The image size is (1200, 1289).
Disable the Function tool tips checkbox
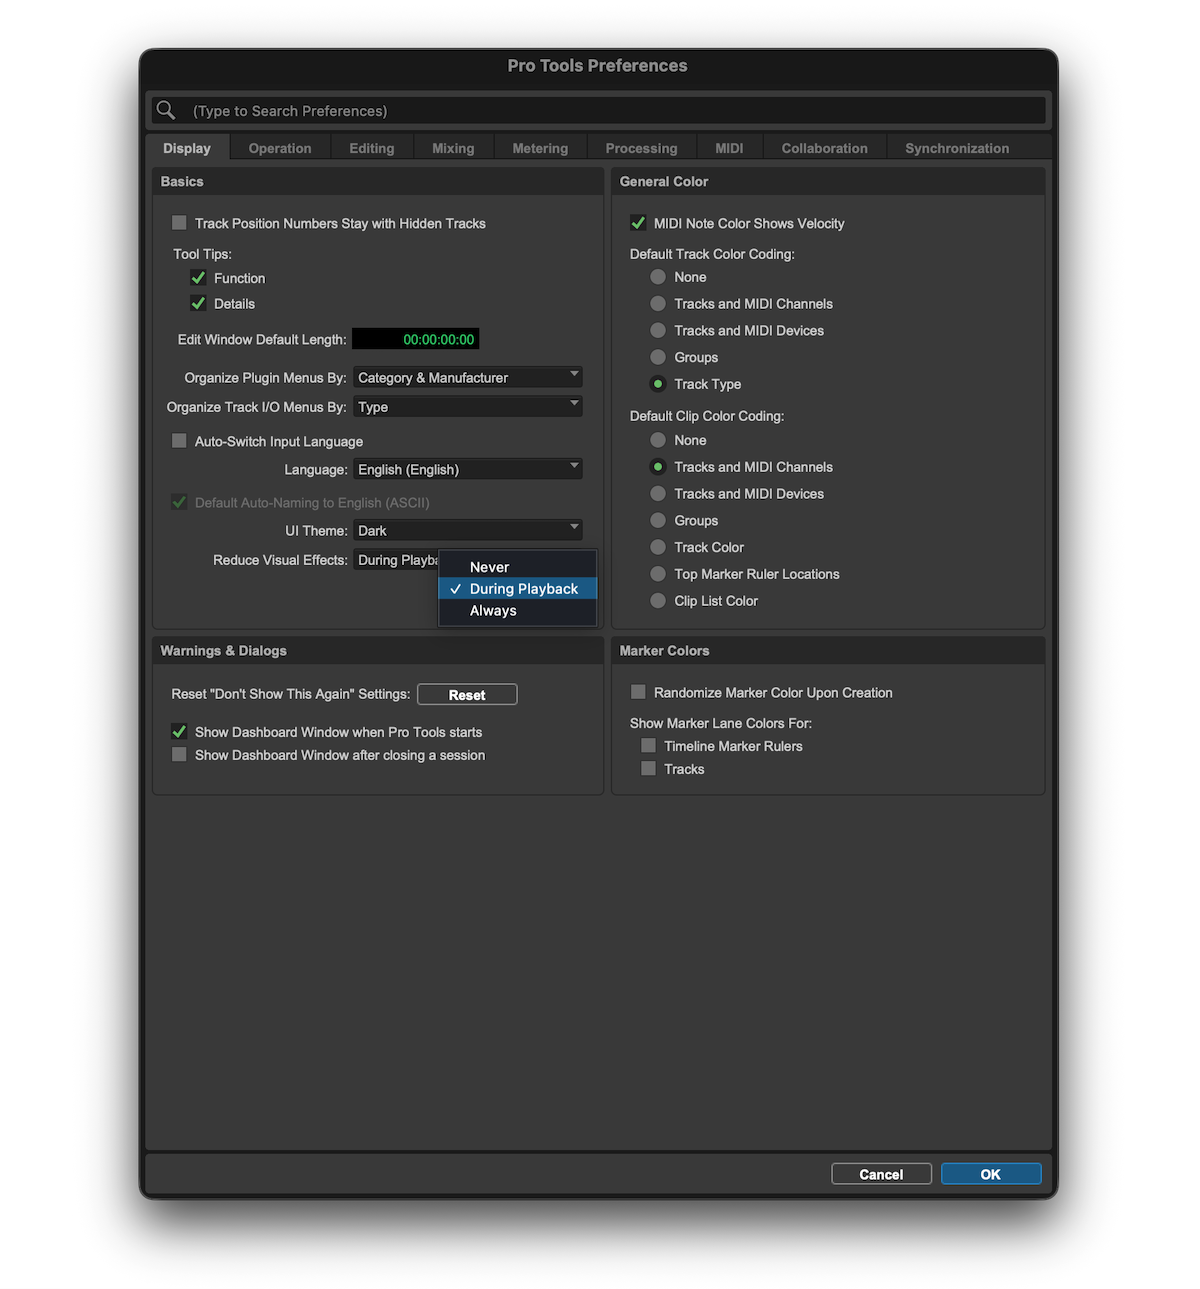198,278
